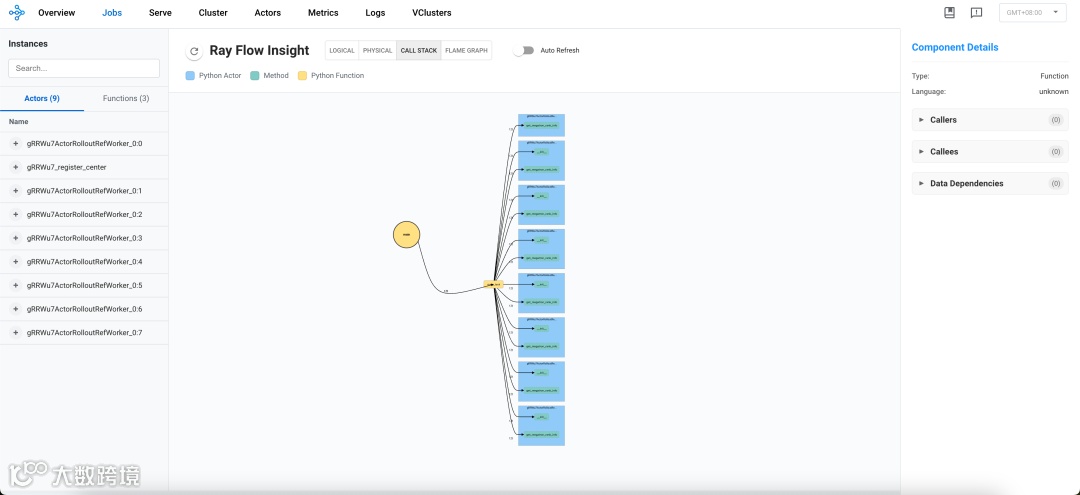Expand gRRWu7ActorRolloutRefWorker_0:7 with plus icon
1080x495 pixels.
tap(16, 333)
